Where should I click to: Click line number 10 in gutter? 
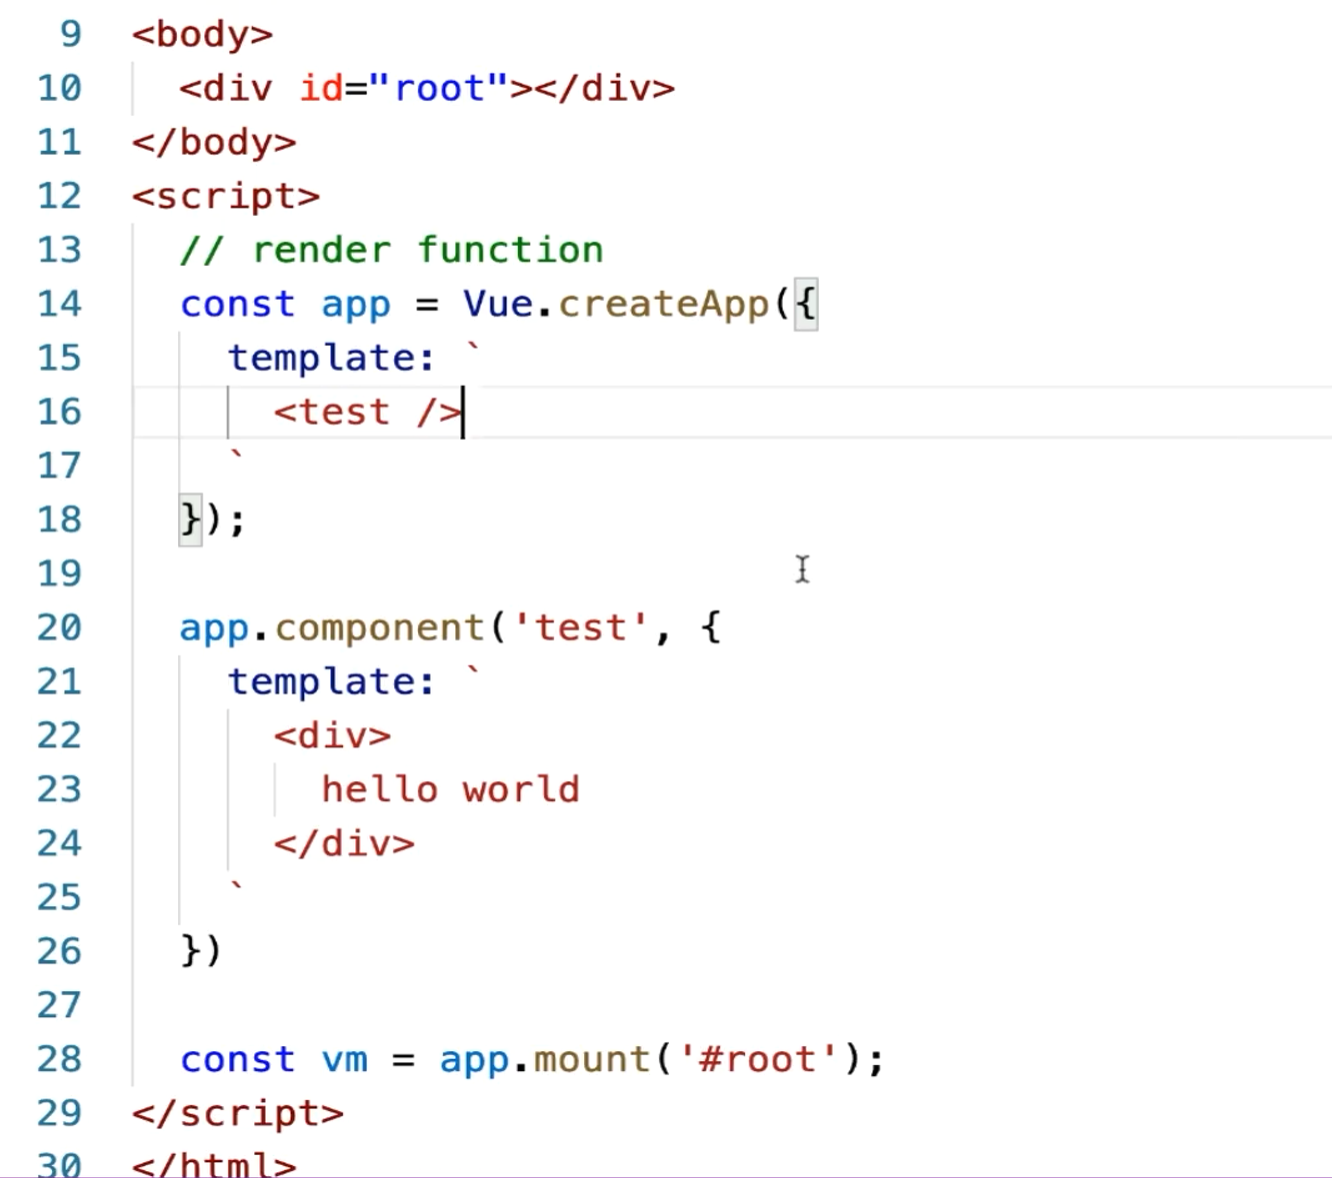(59, 88)
